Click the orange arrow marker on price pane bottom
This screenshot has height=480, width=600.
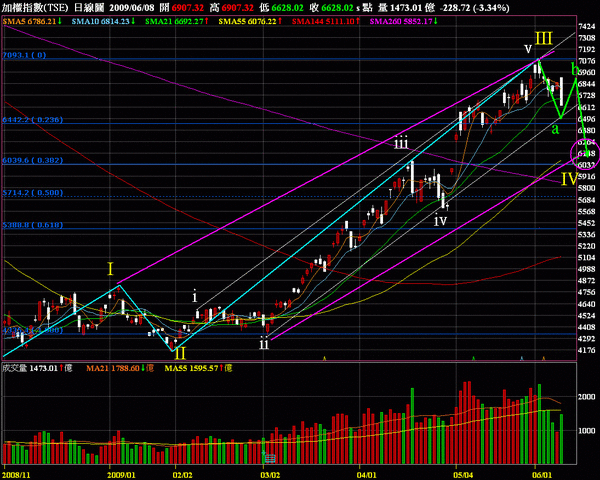tap(544, 358)
